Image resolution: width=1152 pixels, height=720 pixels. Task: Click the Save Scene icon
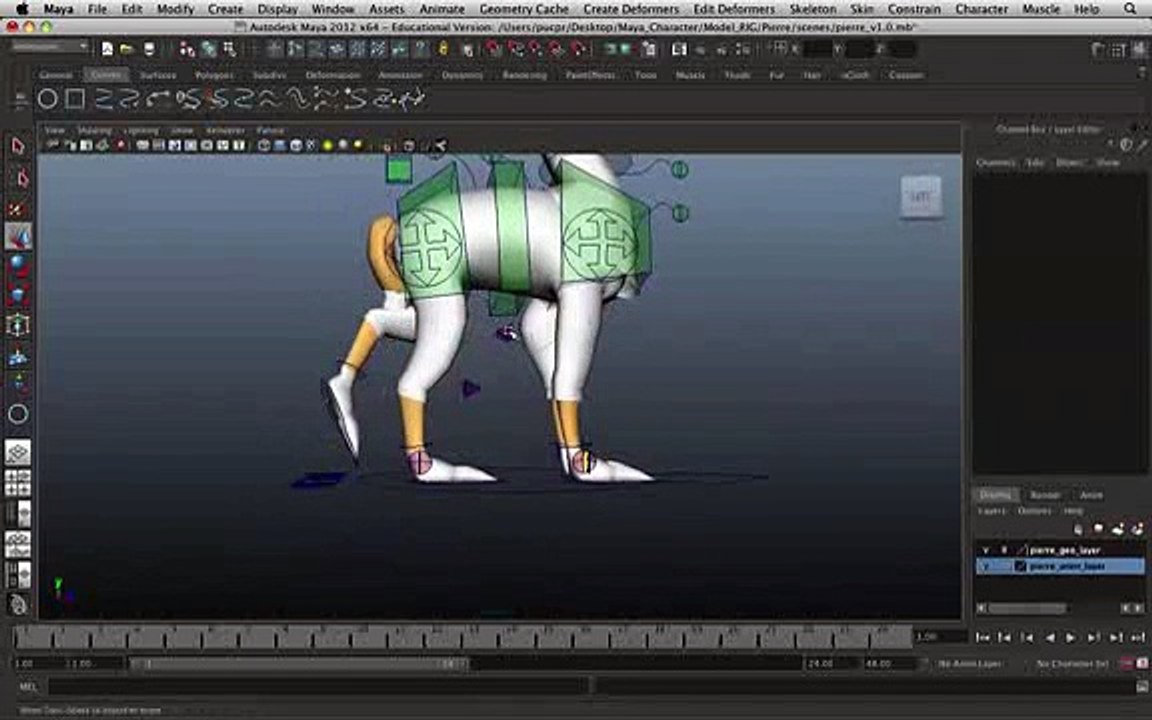pos(149,49)
